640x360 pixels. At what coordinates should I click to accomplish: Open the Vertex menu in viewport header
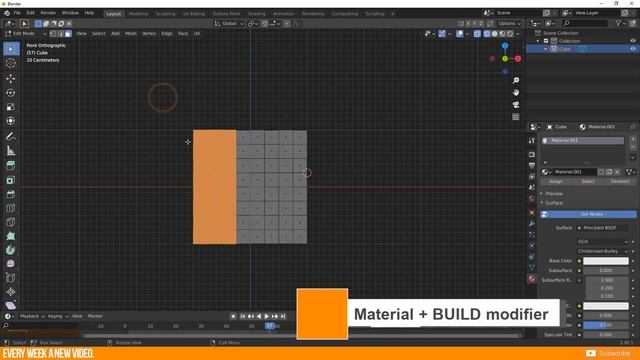click(149, 33)
